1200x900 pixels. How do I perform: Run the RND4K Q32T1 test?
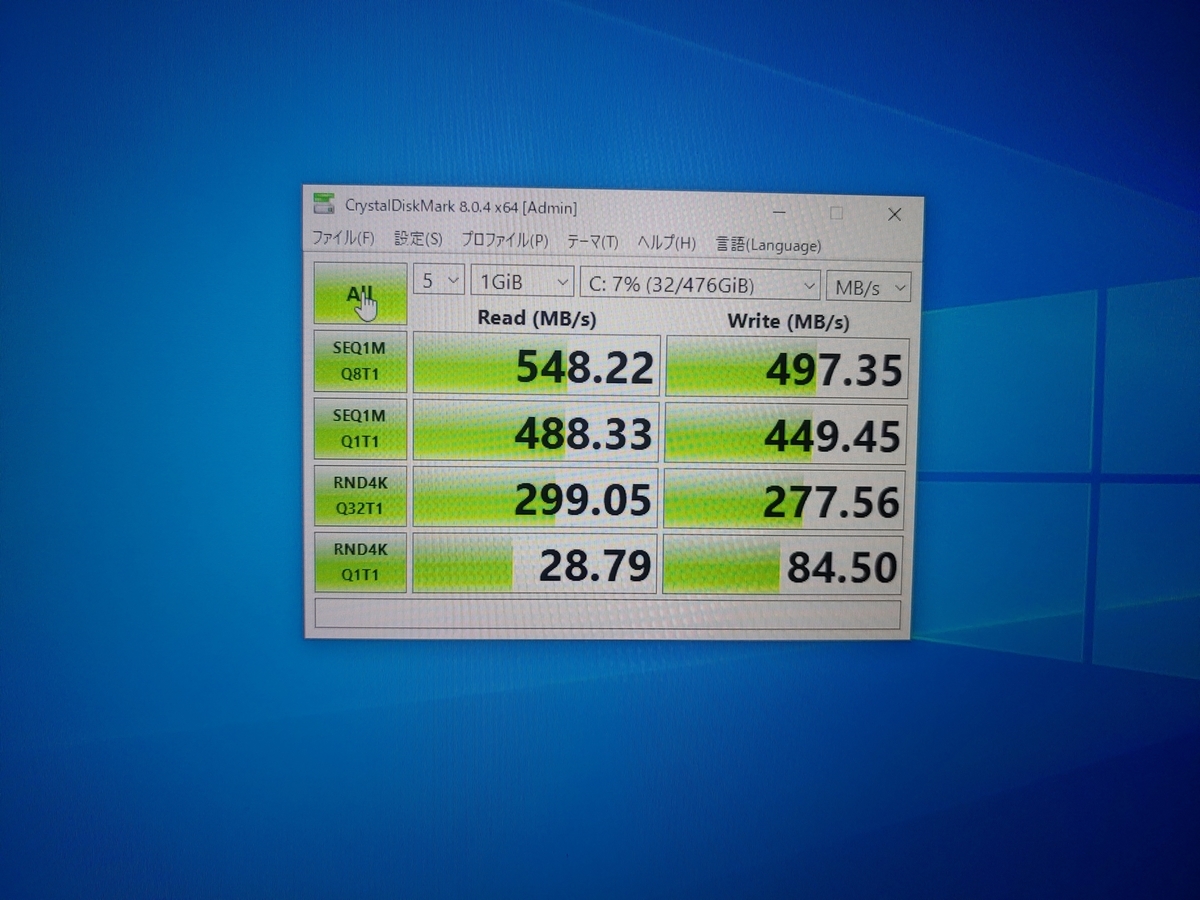pyautogui.click(x=360, y=495)
